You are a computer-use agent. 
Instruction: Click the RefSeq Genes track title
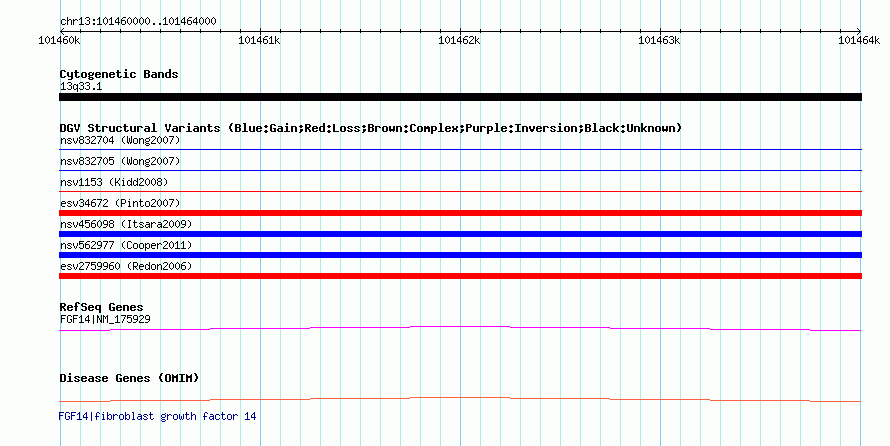[101, 307]
